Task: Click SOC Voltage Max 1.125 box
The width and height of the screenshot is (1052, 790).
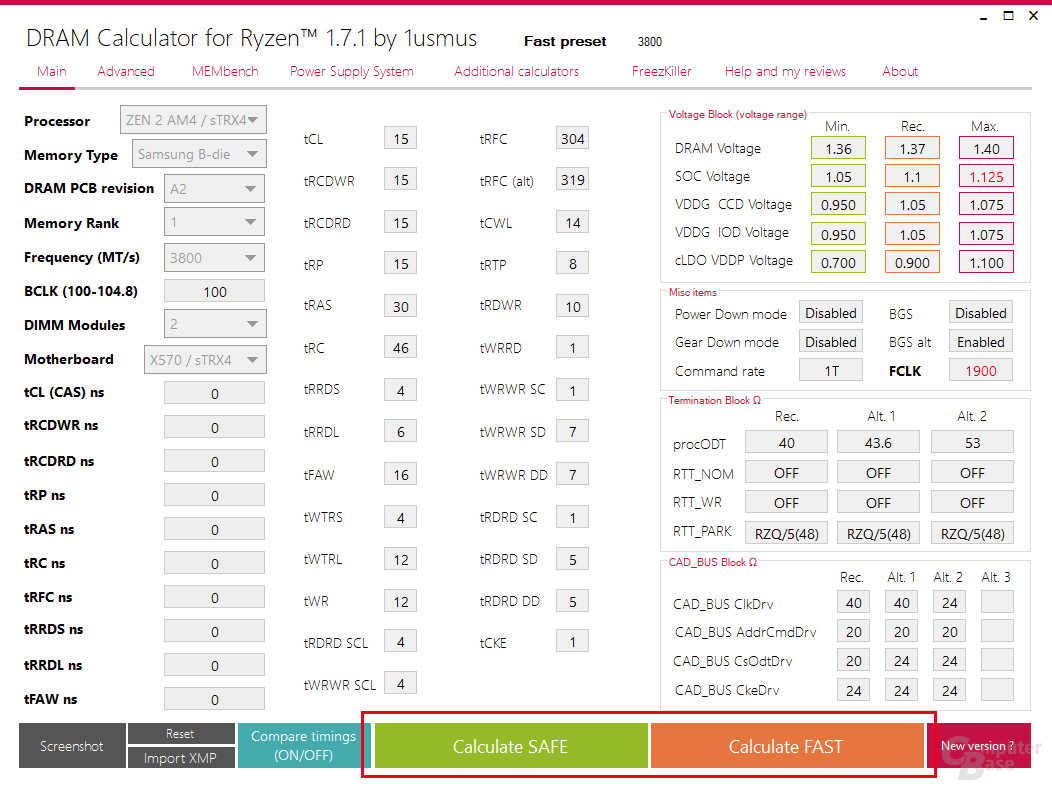Action: tap(986, 177)
